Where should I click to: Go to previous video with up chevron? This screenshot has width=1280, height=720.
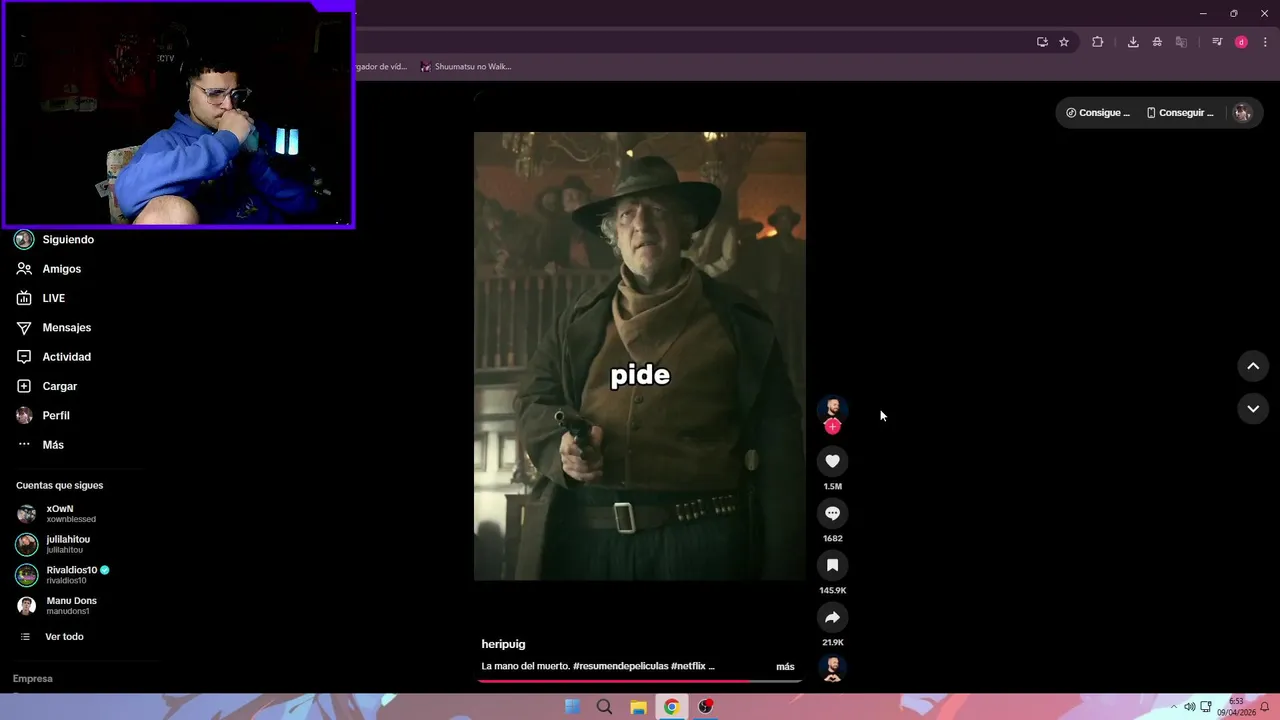point(1253,366)
